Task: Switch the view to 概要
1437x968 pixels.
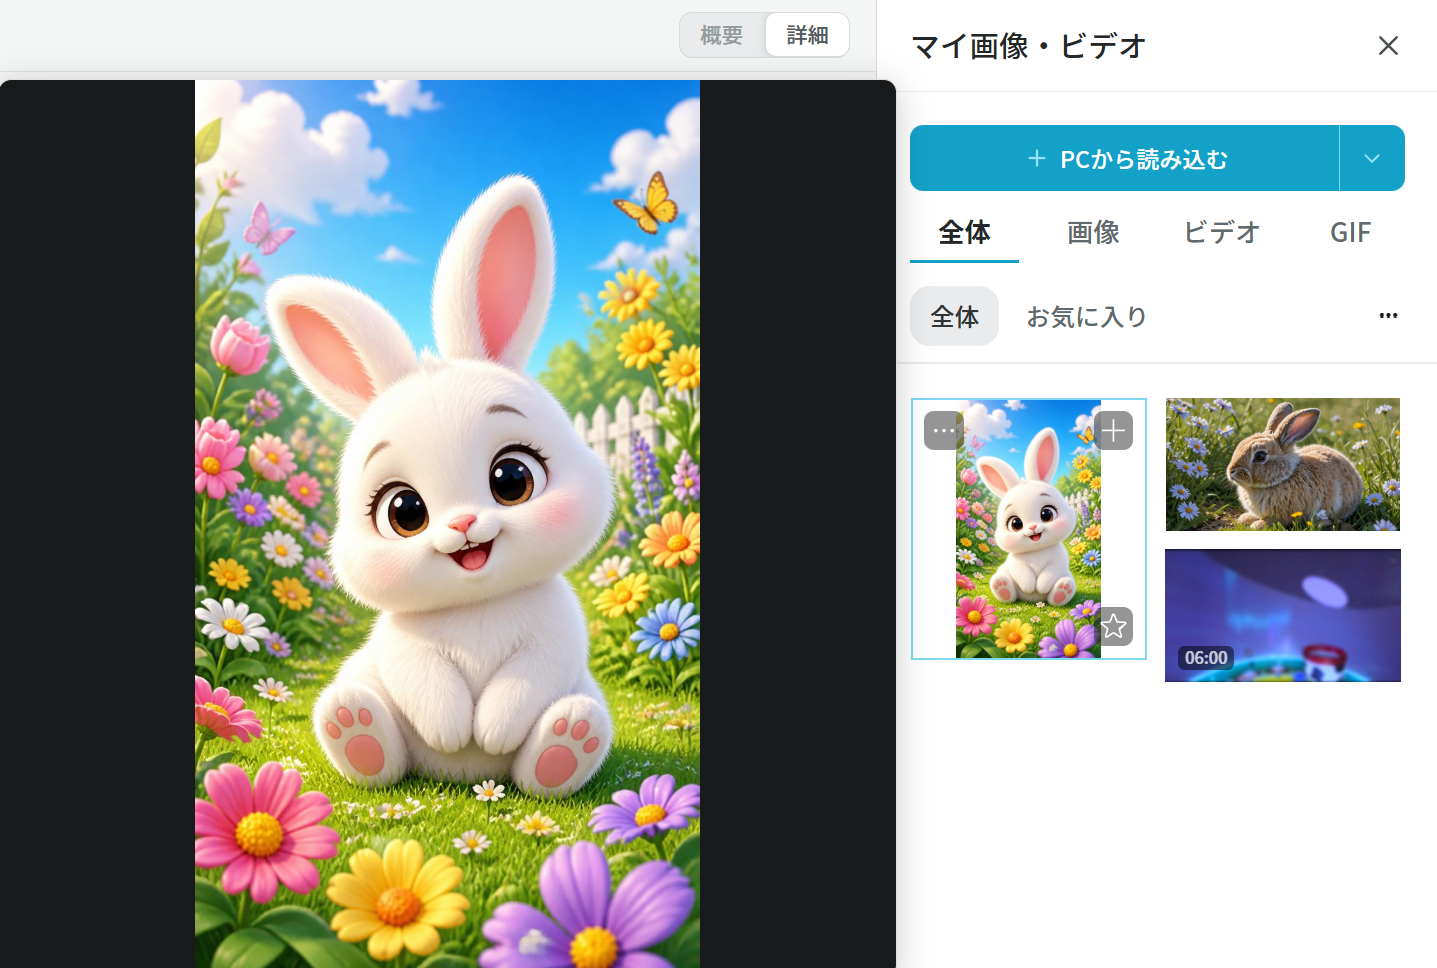Action: 722,35
